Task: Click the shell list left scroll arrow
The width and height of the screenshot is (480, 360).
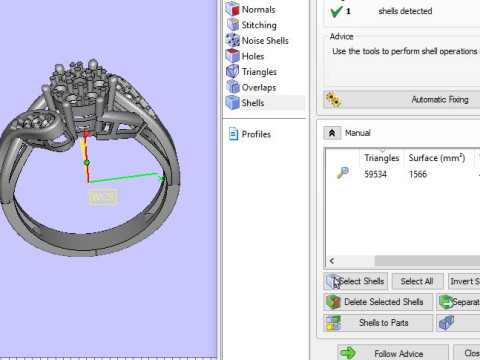Action: [332, 261]
